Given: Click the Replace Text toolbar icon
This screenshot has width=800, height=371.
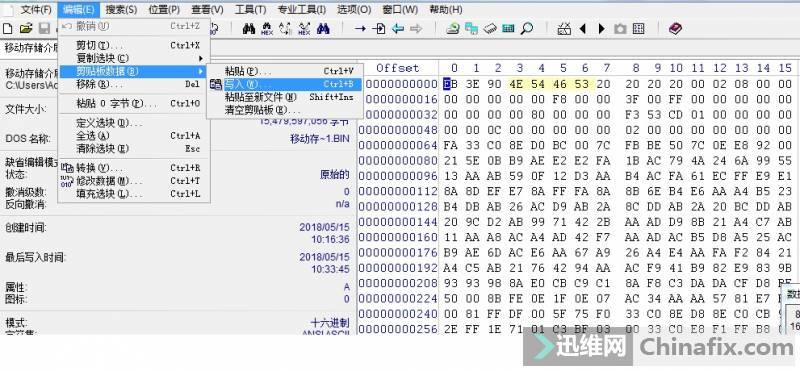Looking at the screenshot, I should 285,29.
